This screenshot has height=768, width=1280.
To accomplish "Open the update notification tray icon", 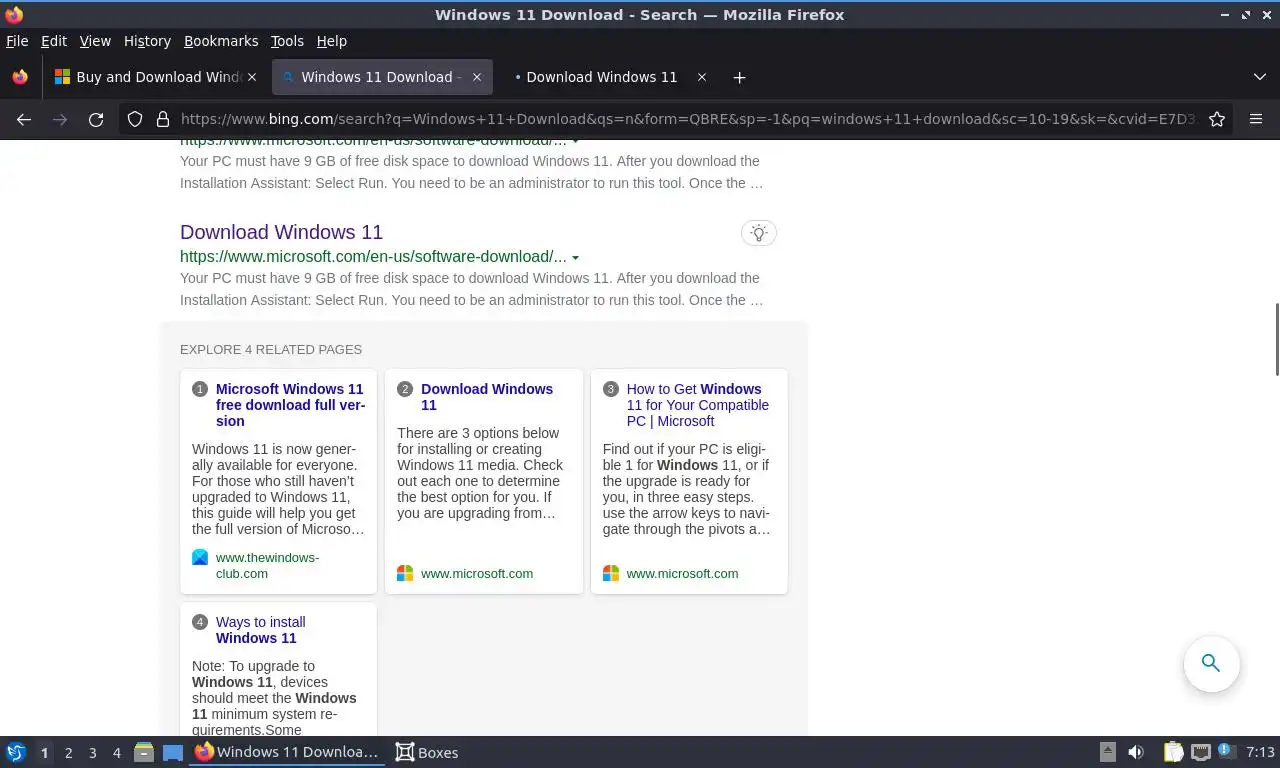I will coord(1226,751).
